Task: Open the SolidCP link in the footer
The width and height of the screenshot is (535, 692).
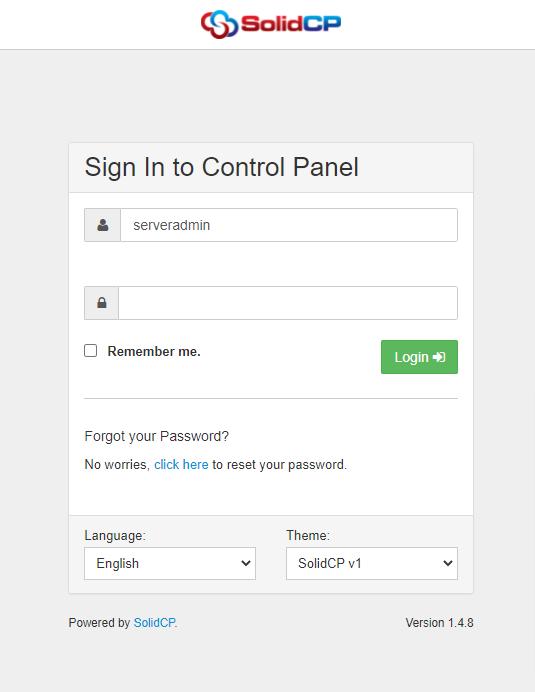Action: (154, 623)
